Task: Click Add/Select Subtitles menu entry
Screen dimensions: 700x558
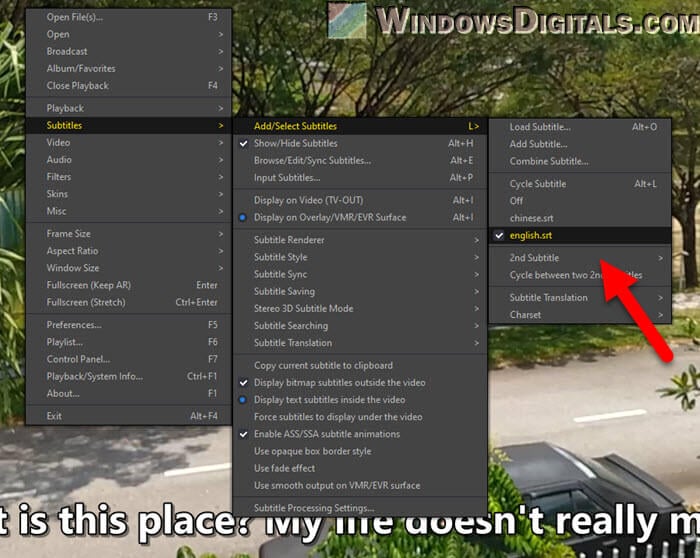Action: pyautogui.click(x=360, y=126)
